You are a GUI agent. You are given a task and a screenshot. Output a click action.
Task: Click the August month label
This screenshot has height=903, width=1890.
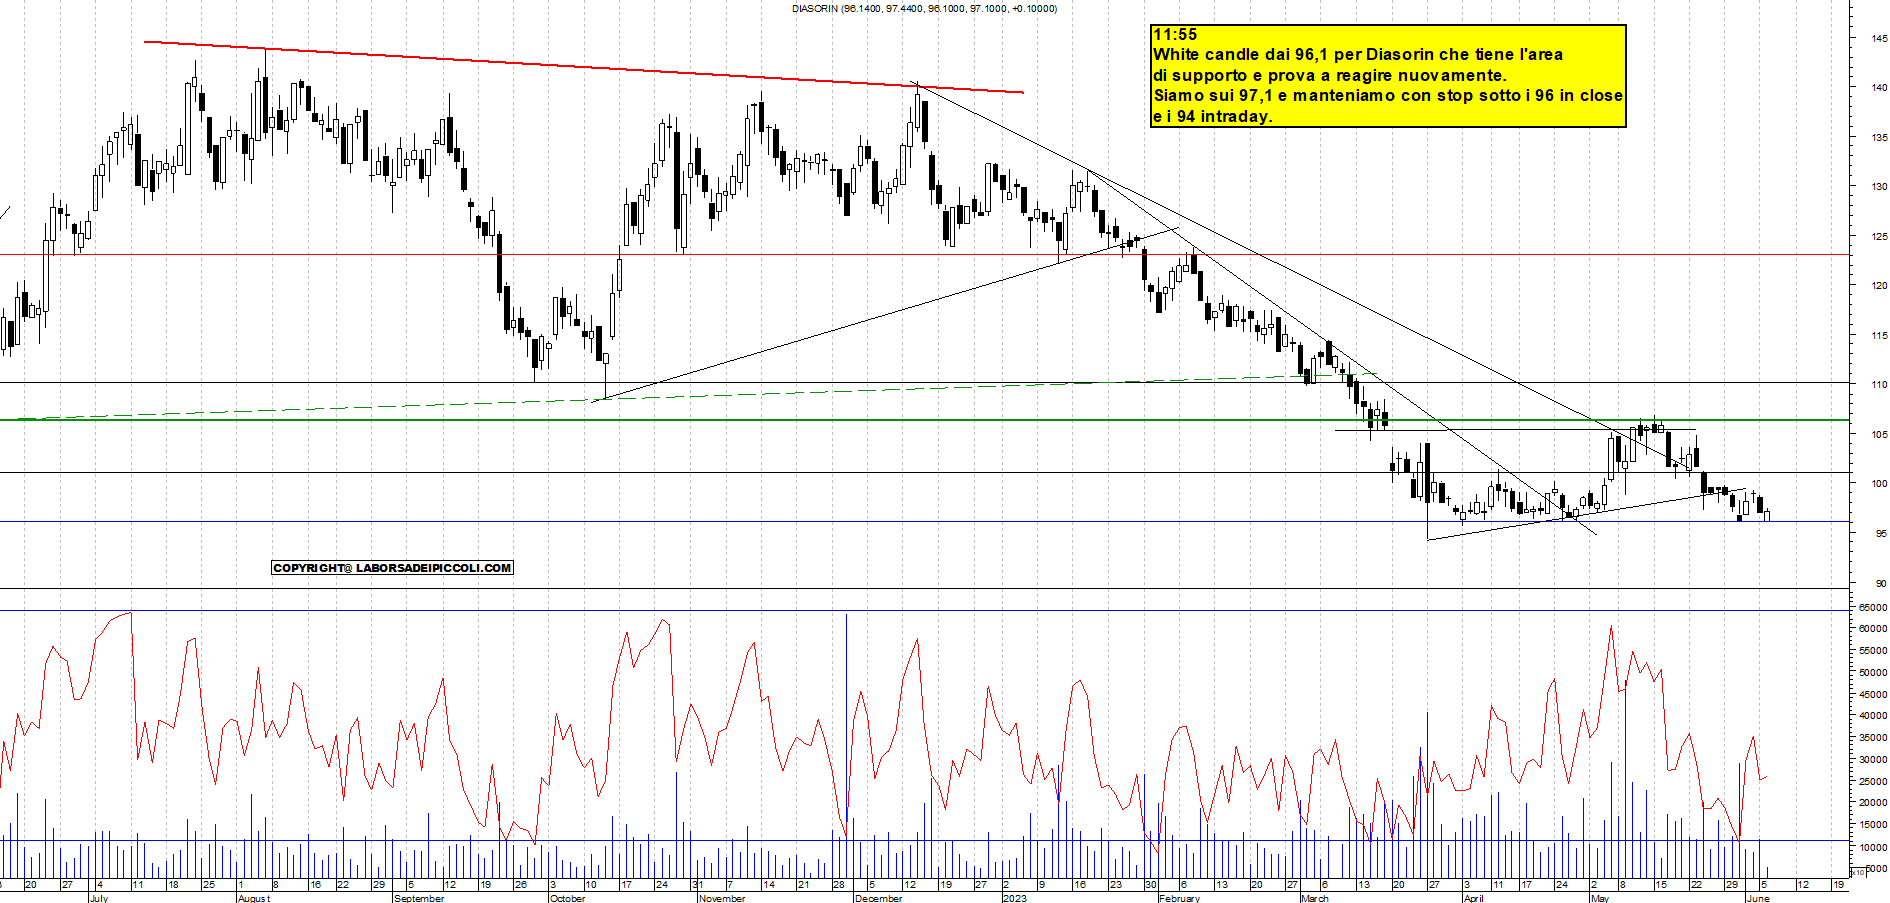[254, 898]
